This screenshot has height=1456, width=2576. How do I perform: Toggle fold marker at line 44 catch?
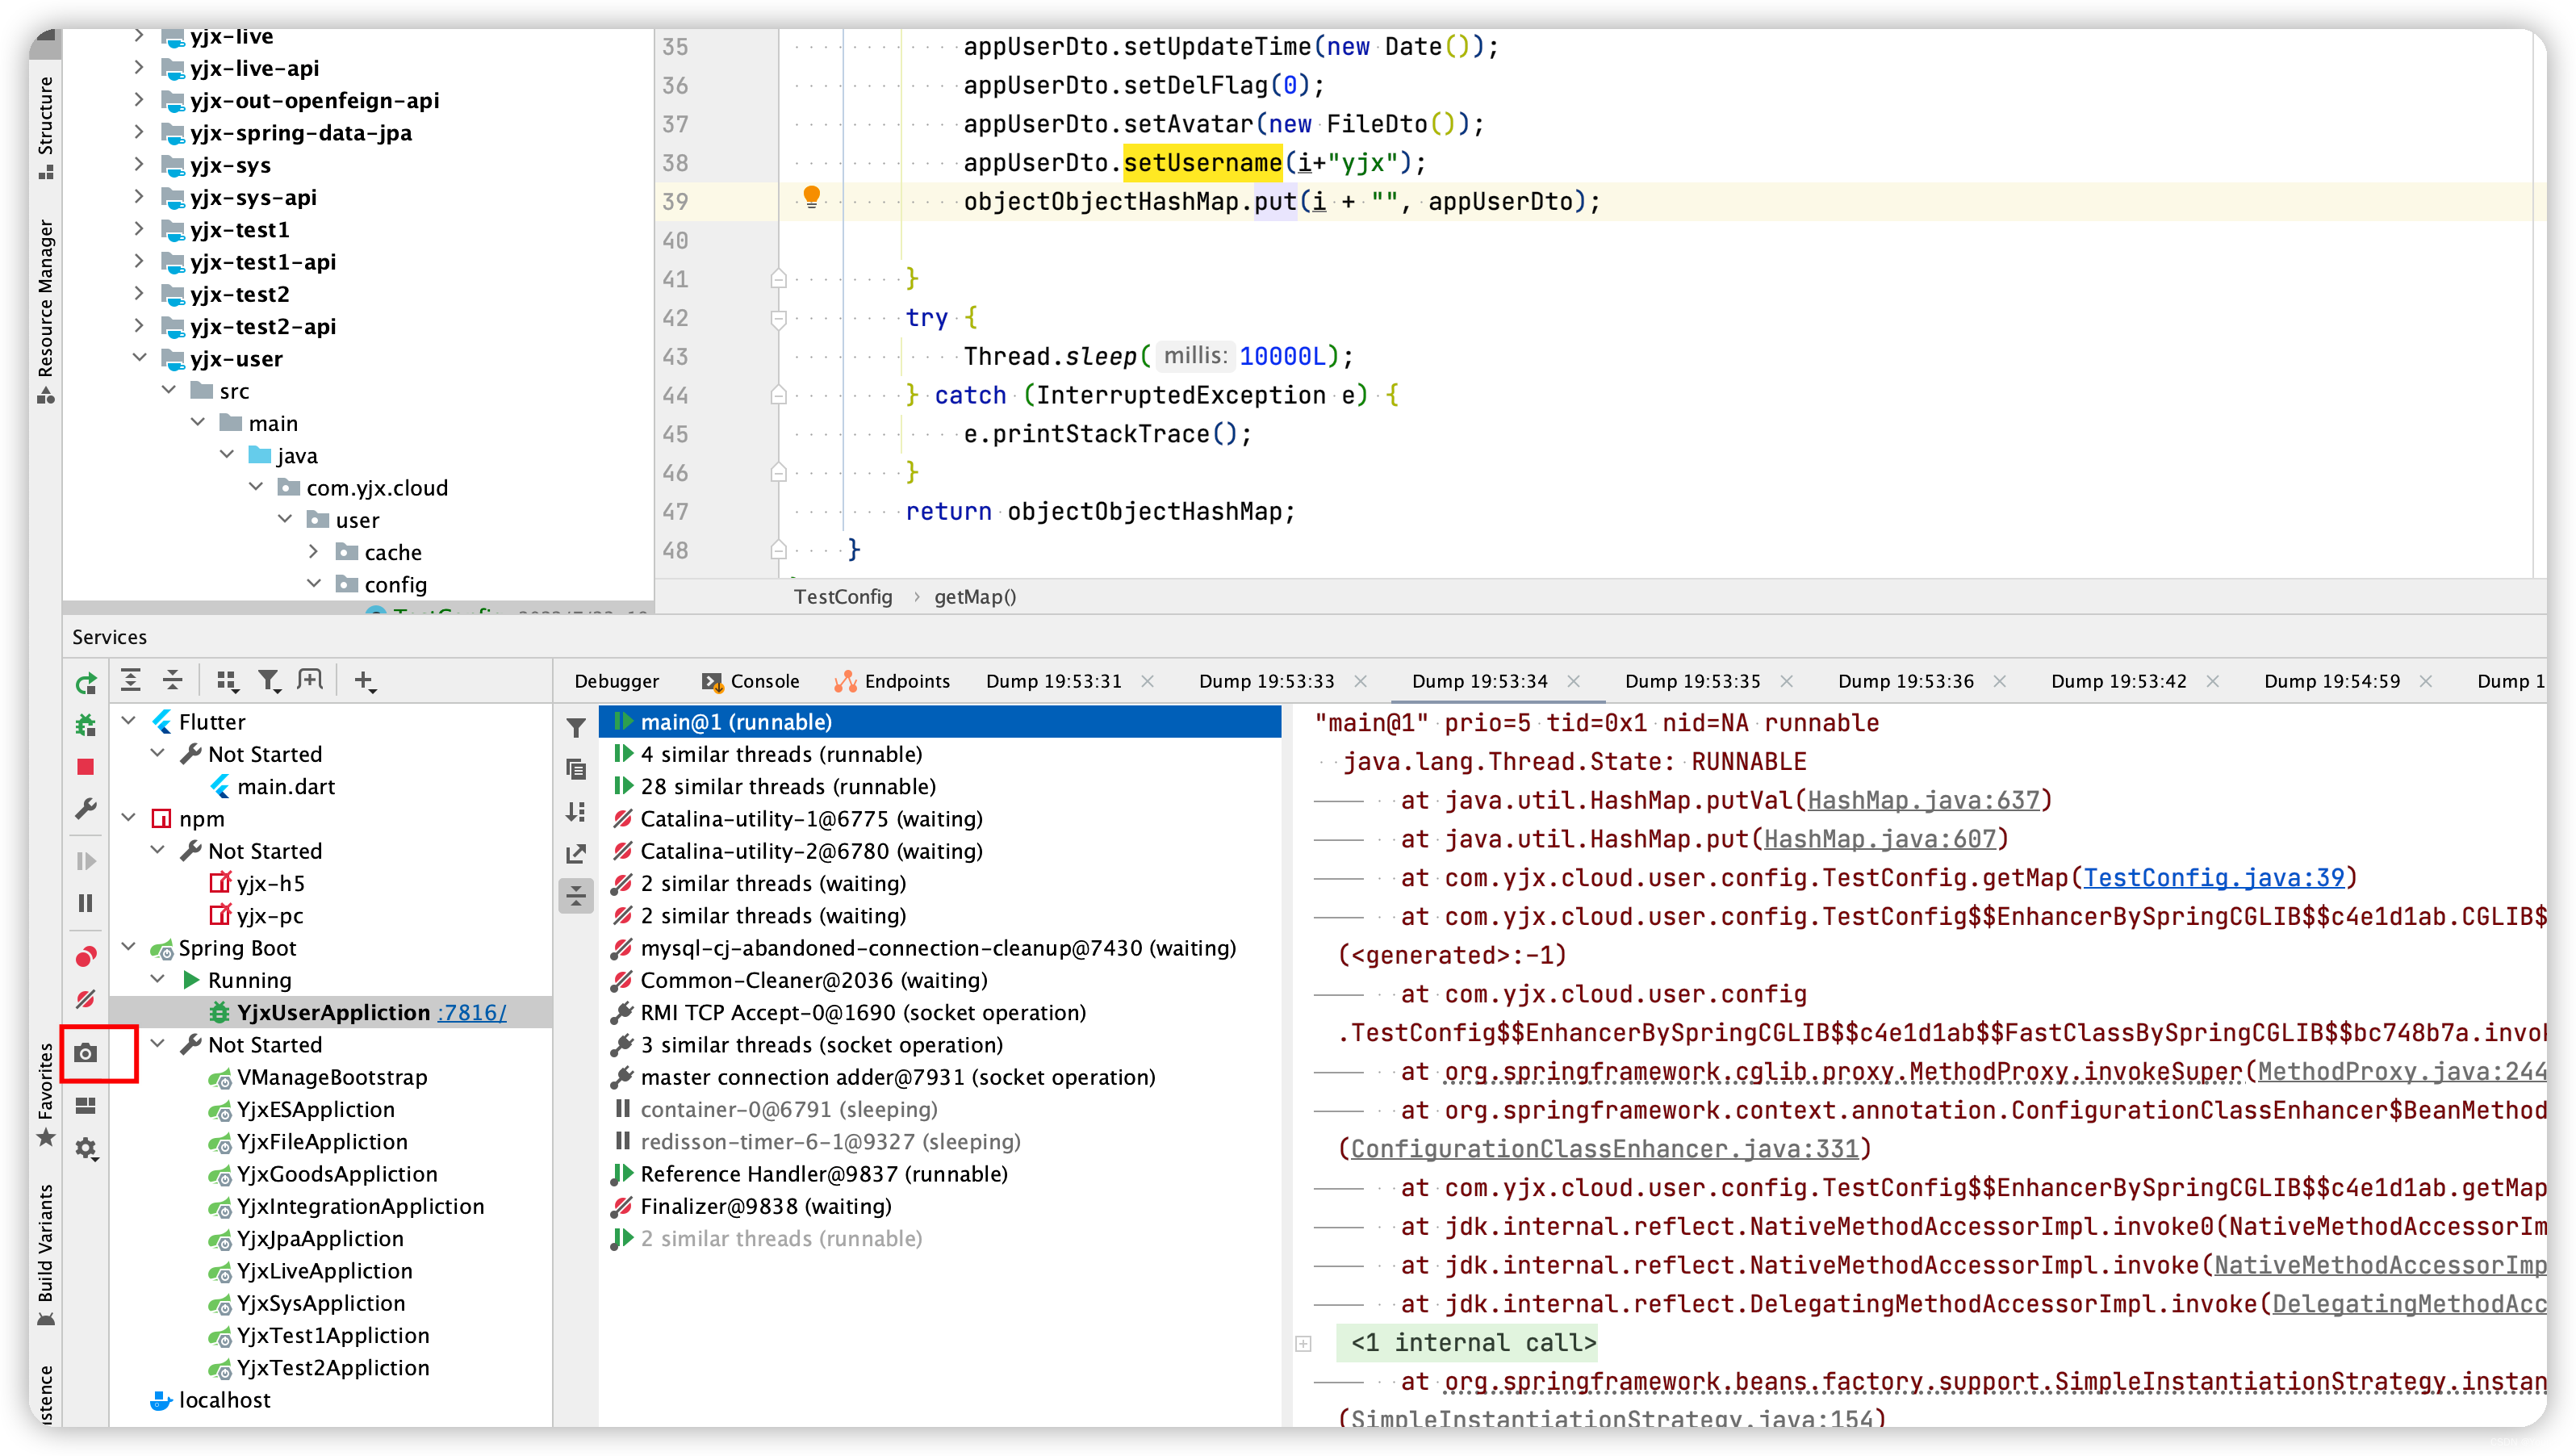(x=778, y=396)
